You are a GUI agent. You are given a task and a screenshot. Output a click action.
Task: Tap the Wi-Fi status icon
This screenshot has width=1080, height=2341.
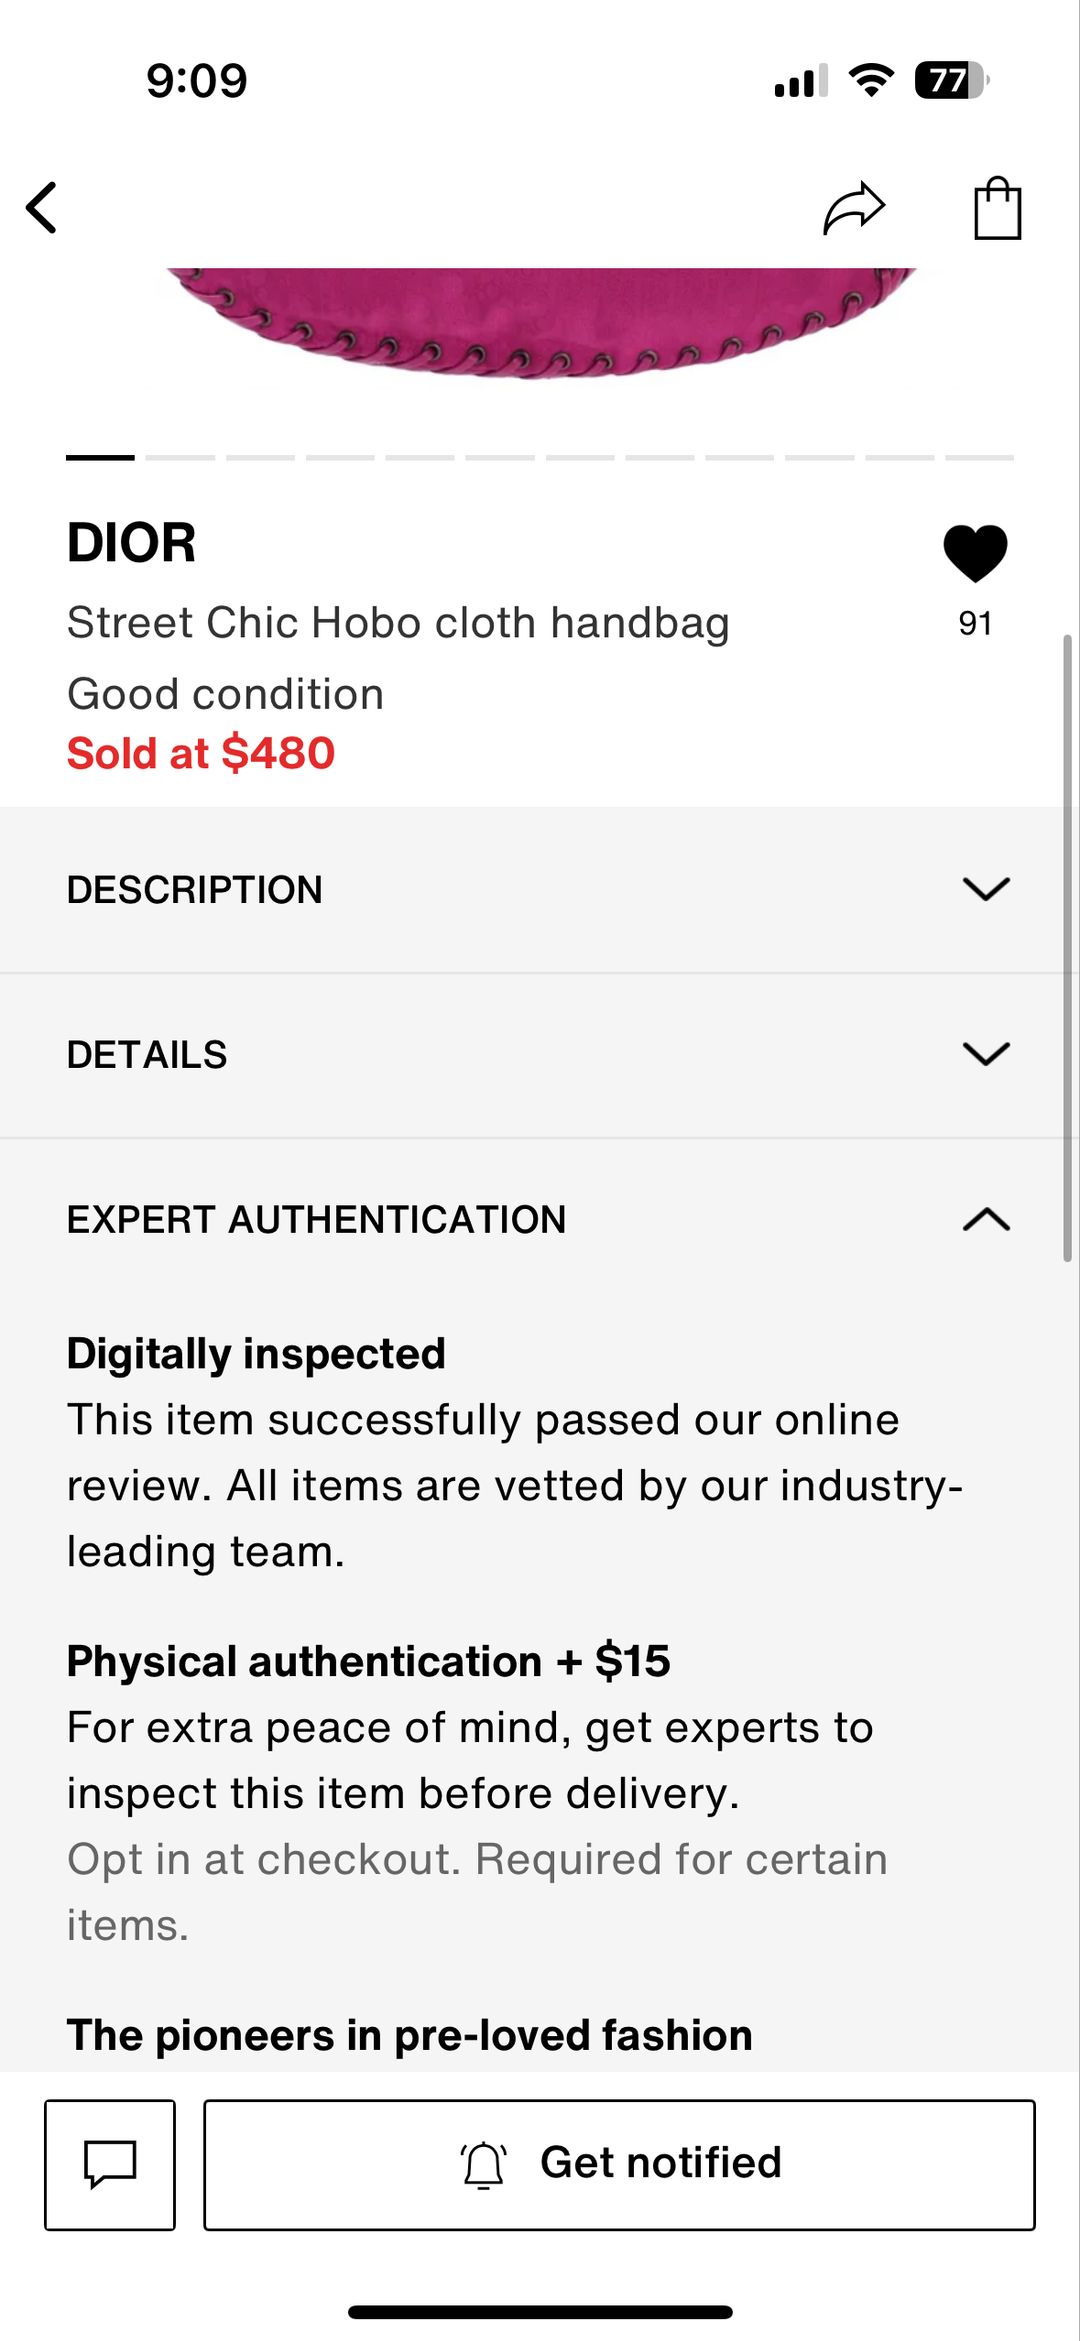[871, 80]
